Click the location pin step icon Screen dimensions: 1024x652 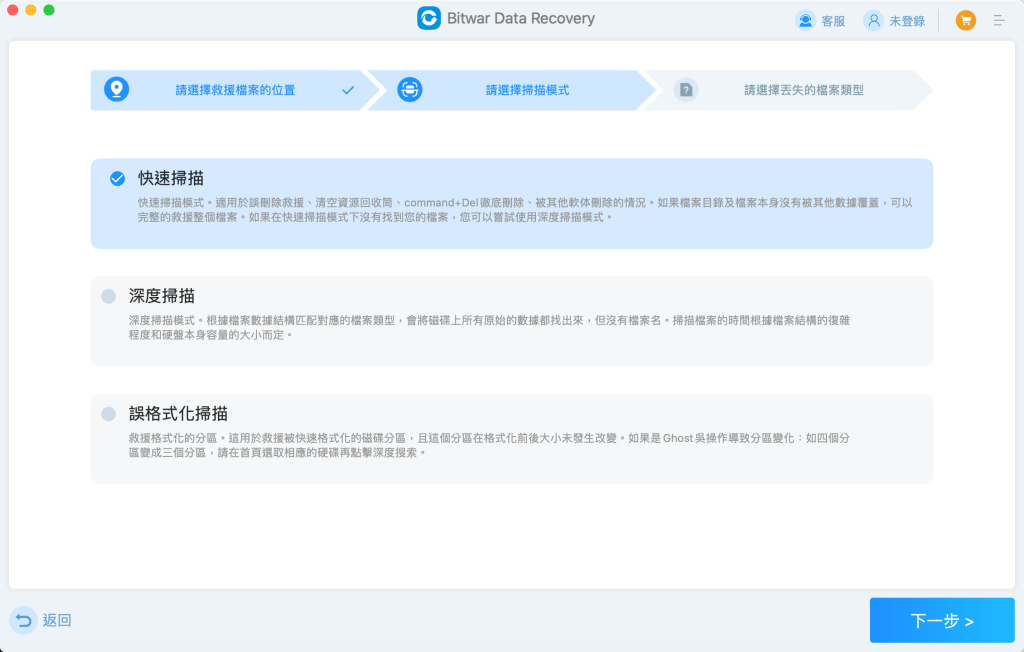pyautogui.click(x=117, y=90)
